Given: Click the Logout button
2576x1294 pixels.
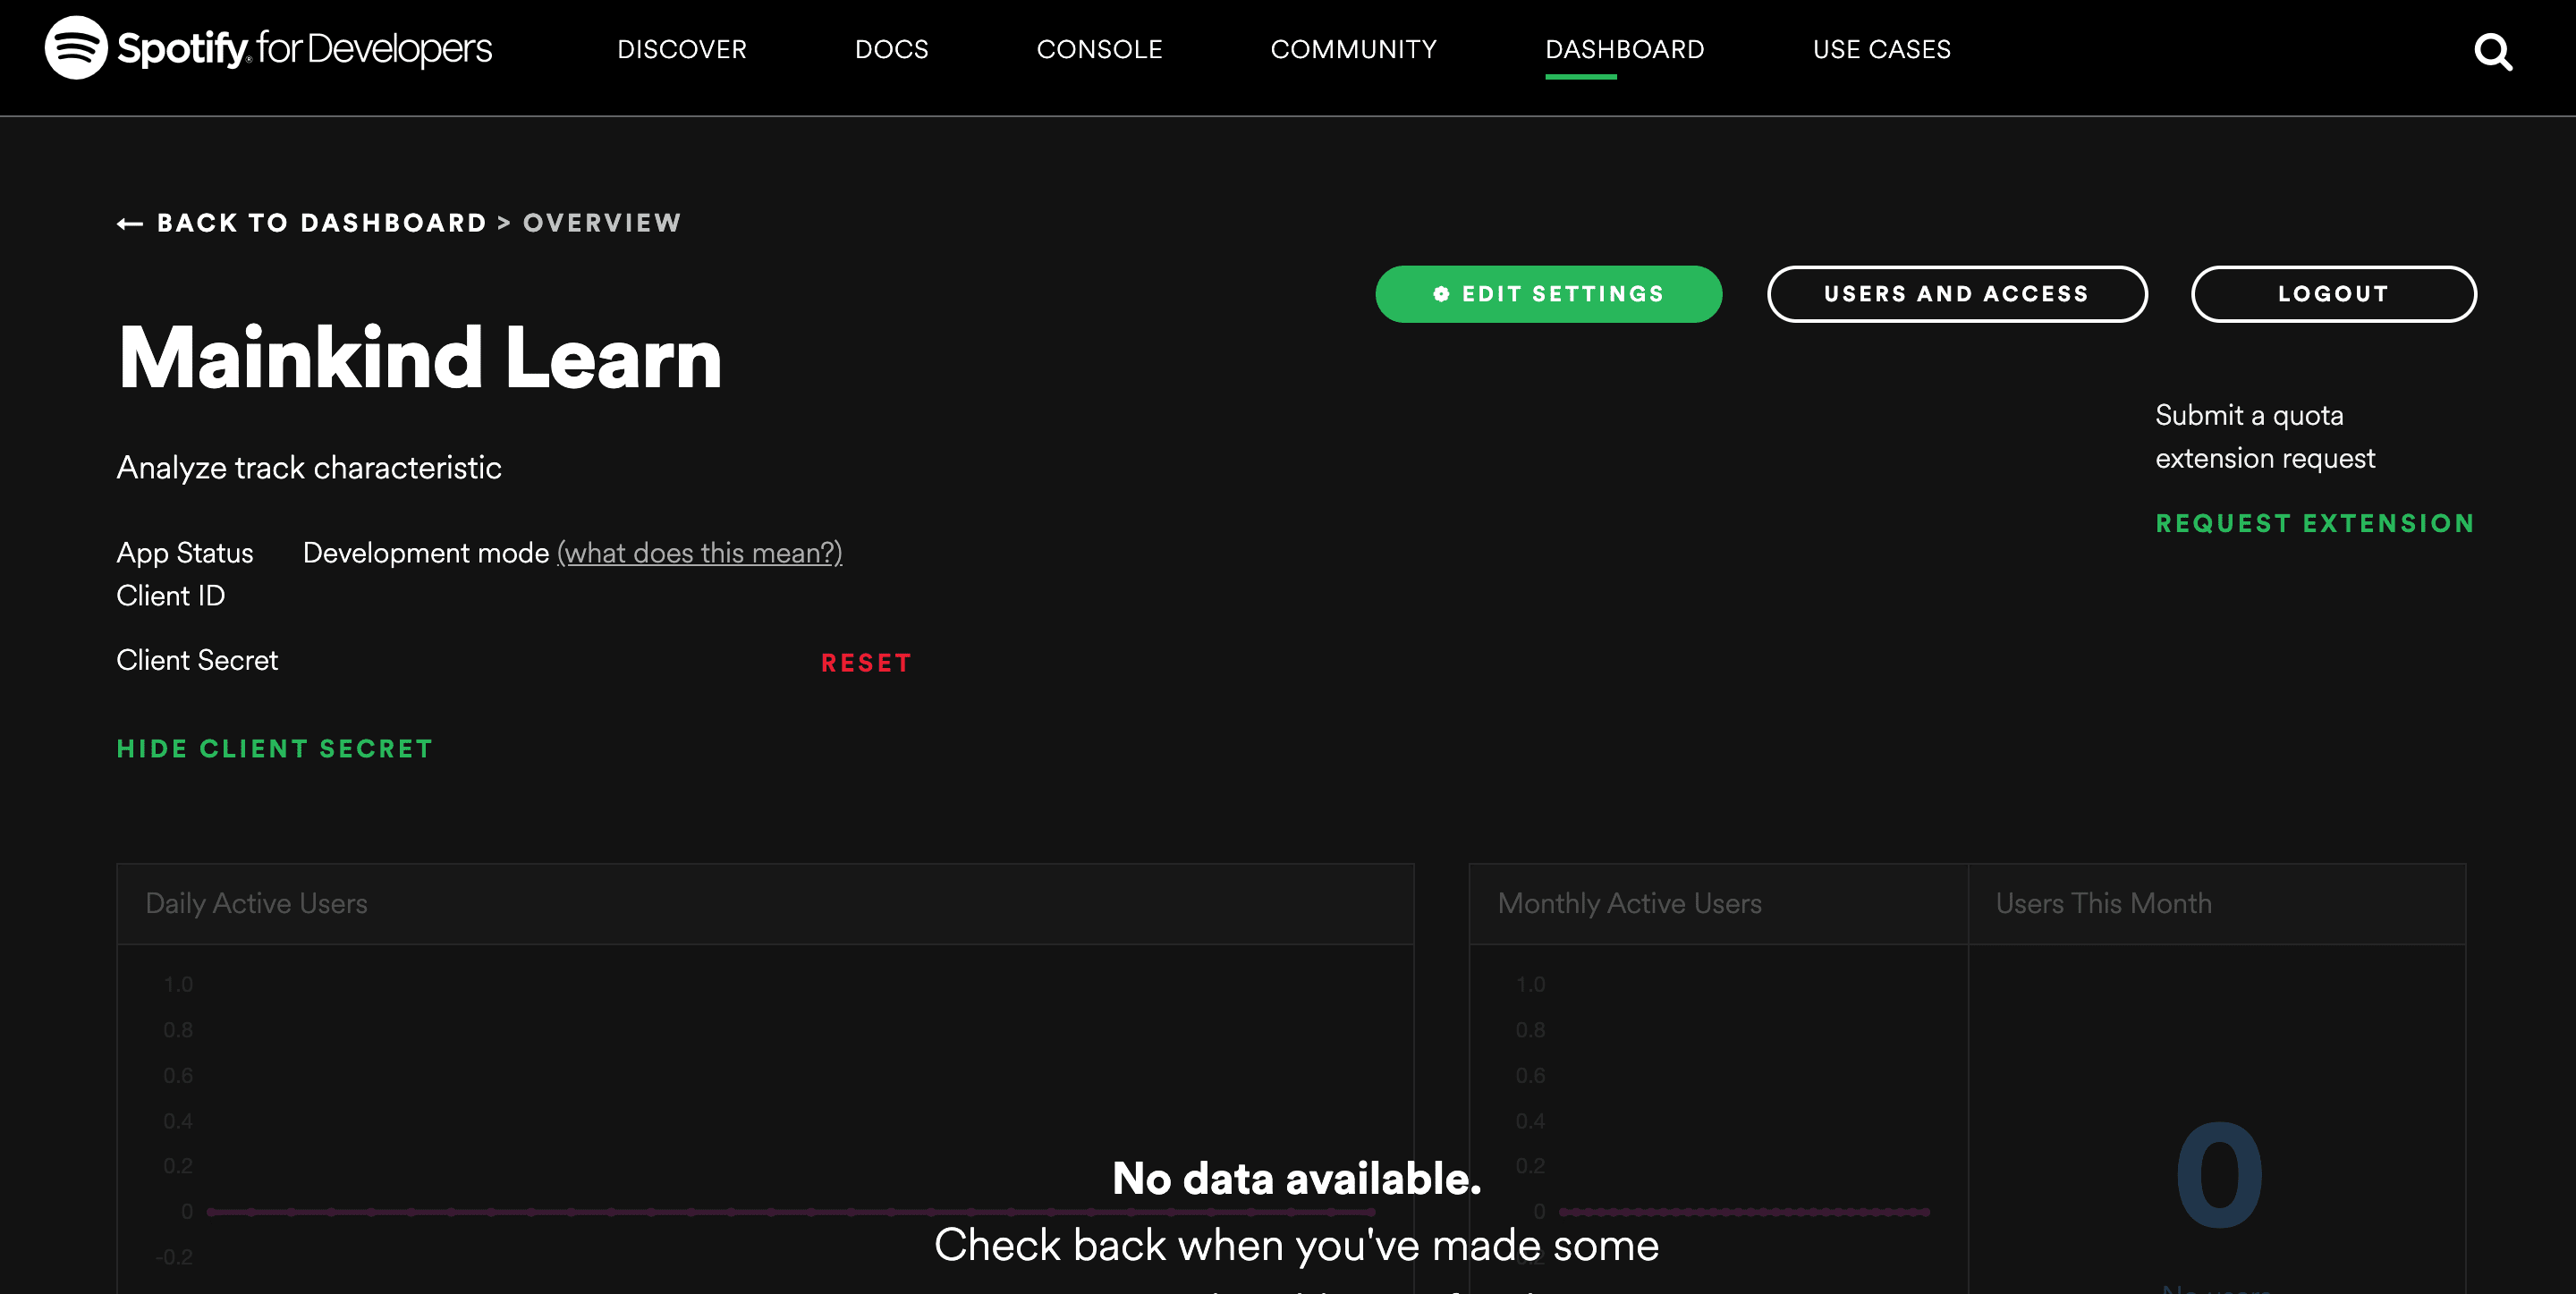Looking at the screenshot, I should click(x=2334, y=294).
